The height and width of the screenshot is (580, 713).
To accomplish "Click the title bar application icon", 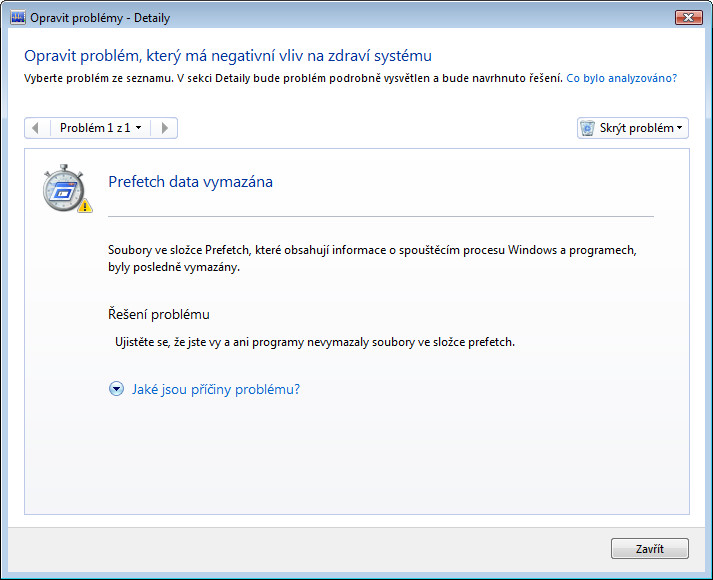I will pyautogui.click(x=18, y=18).
